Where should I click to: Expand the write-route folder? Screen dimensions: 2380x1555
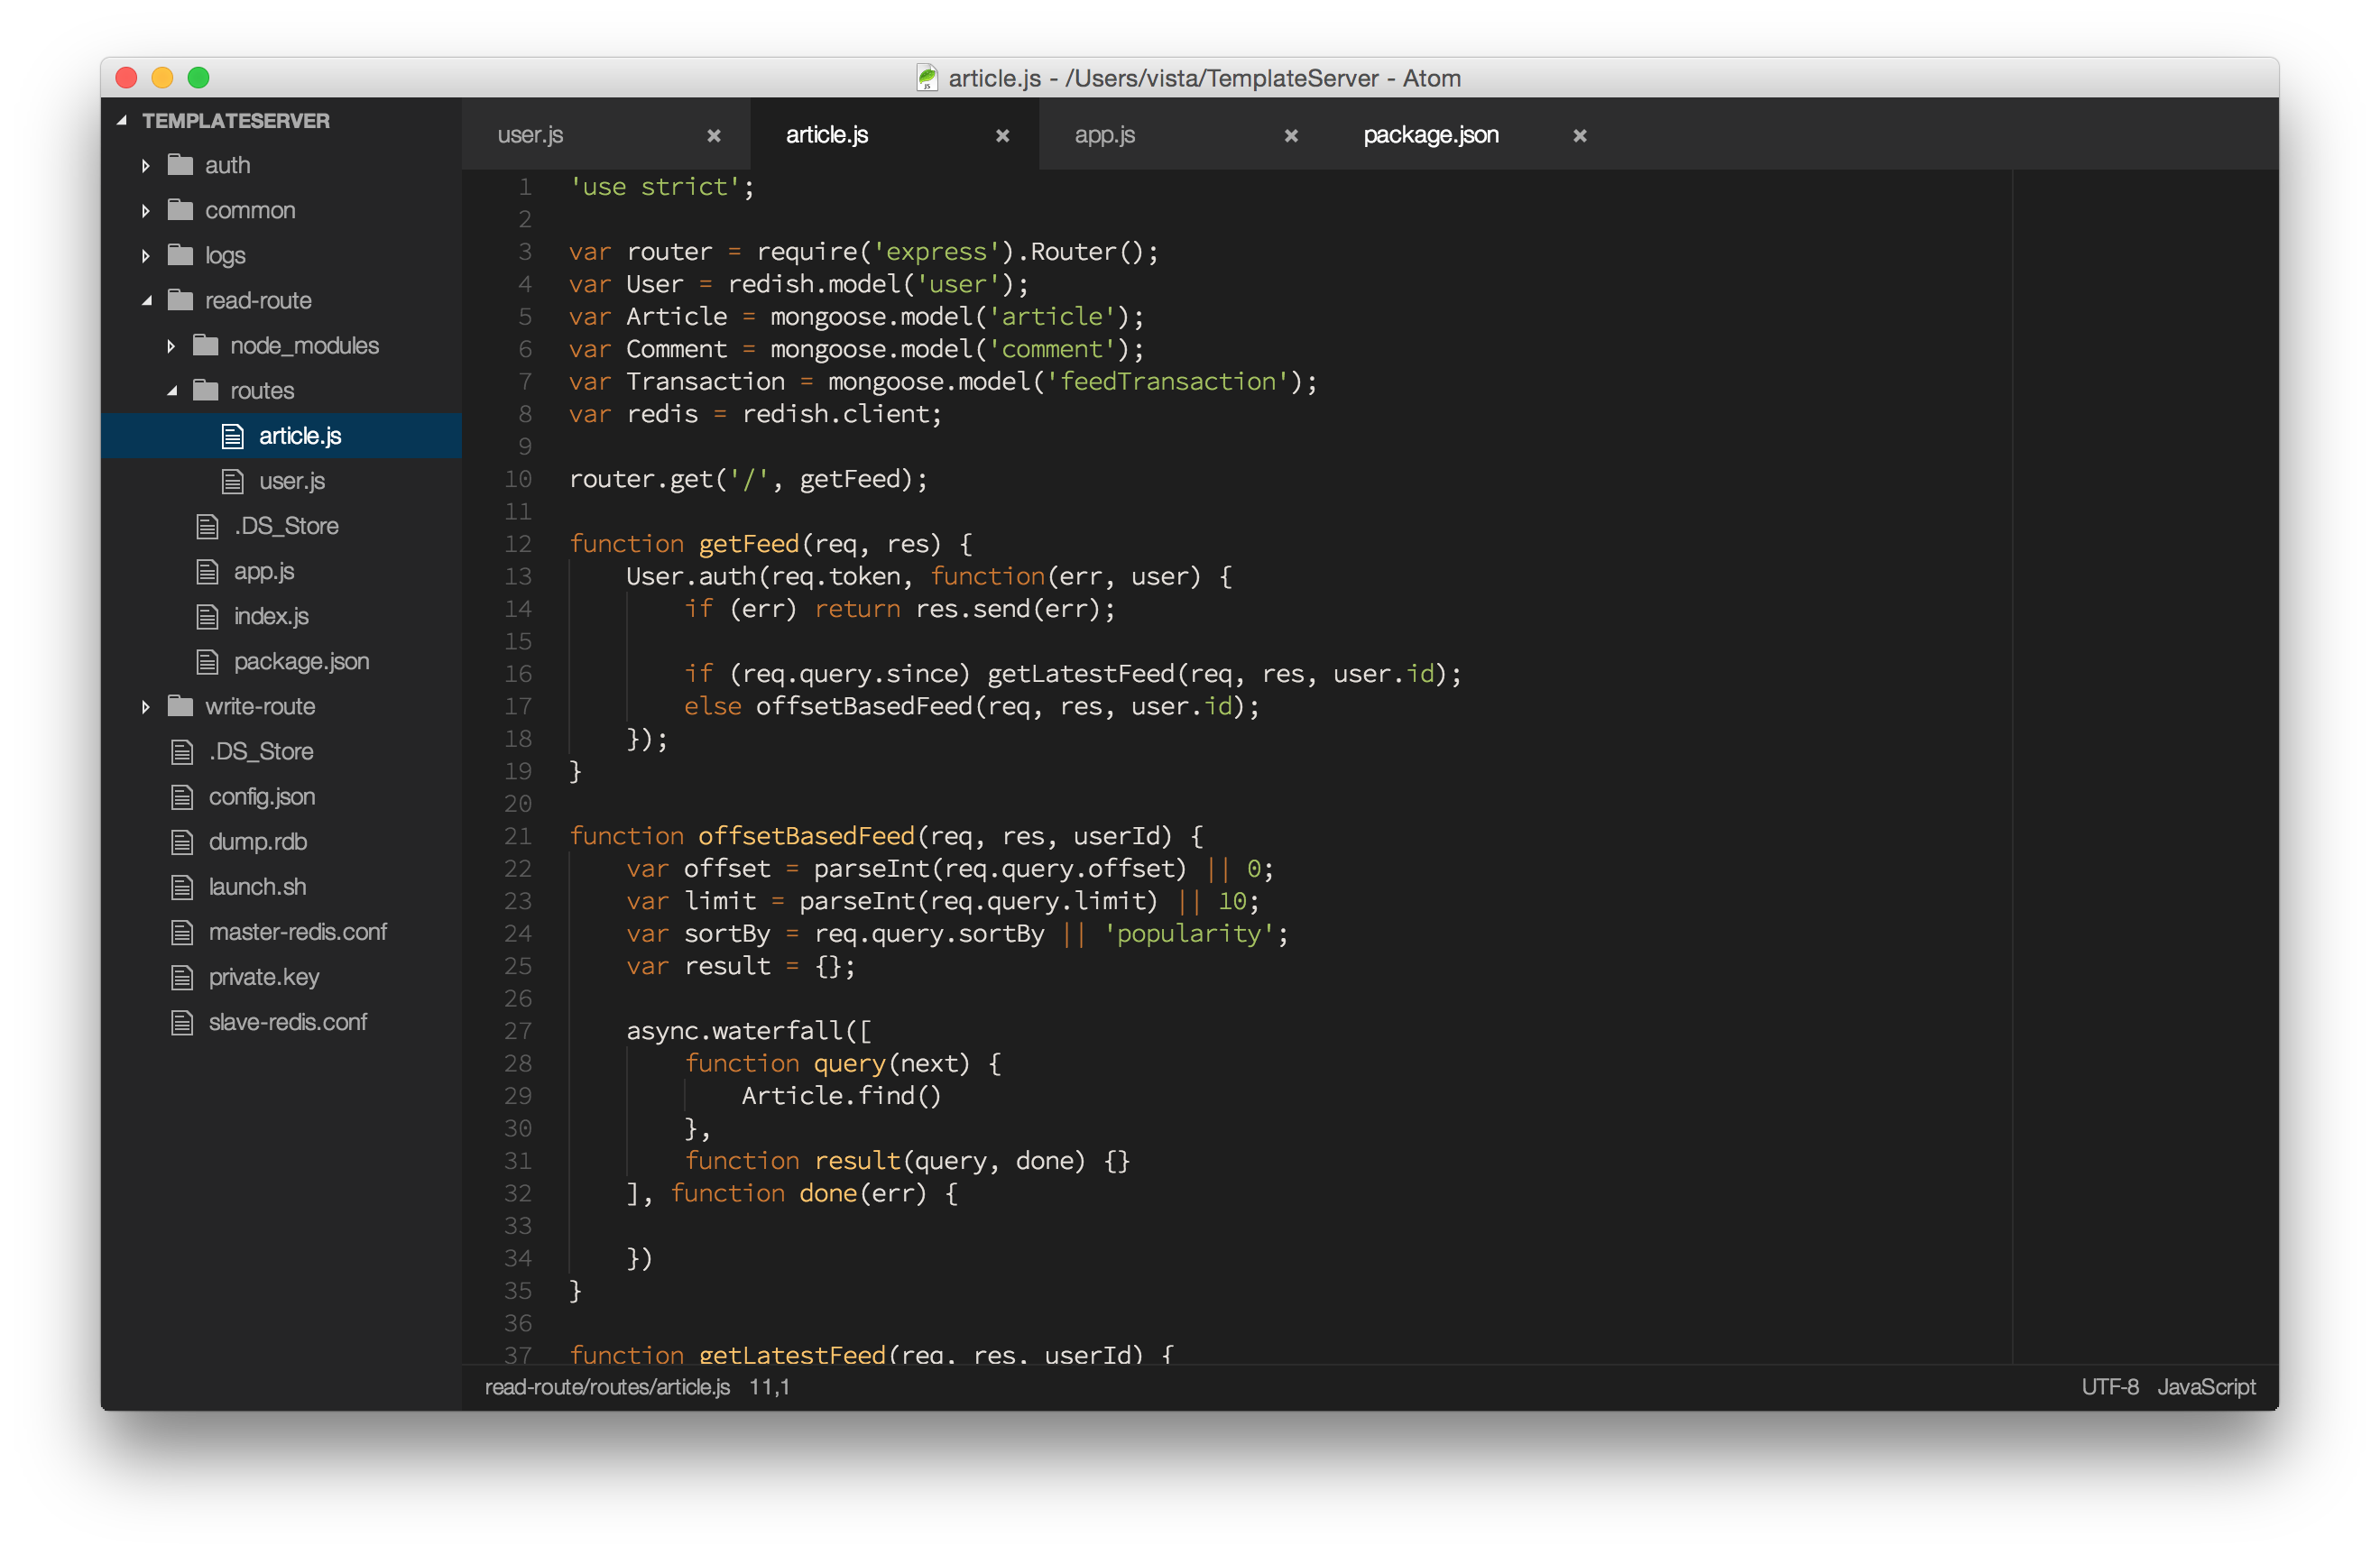tap(146, 707)
